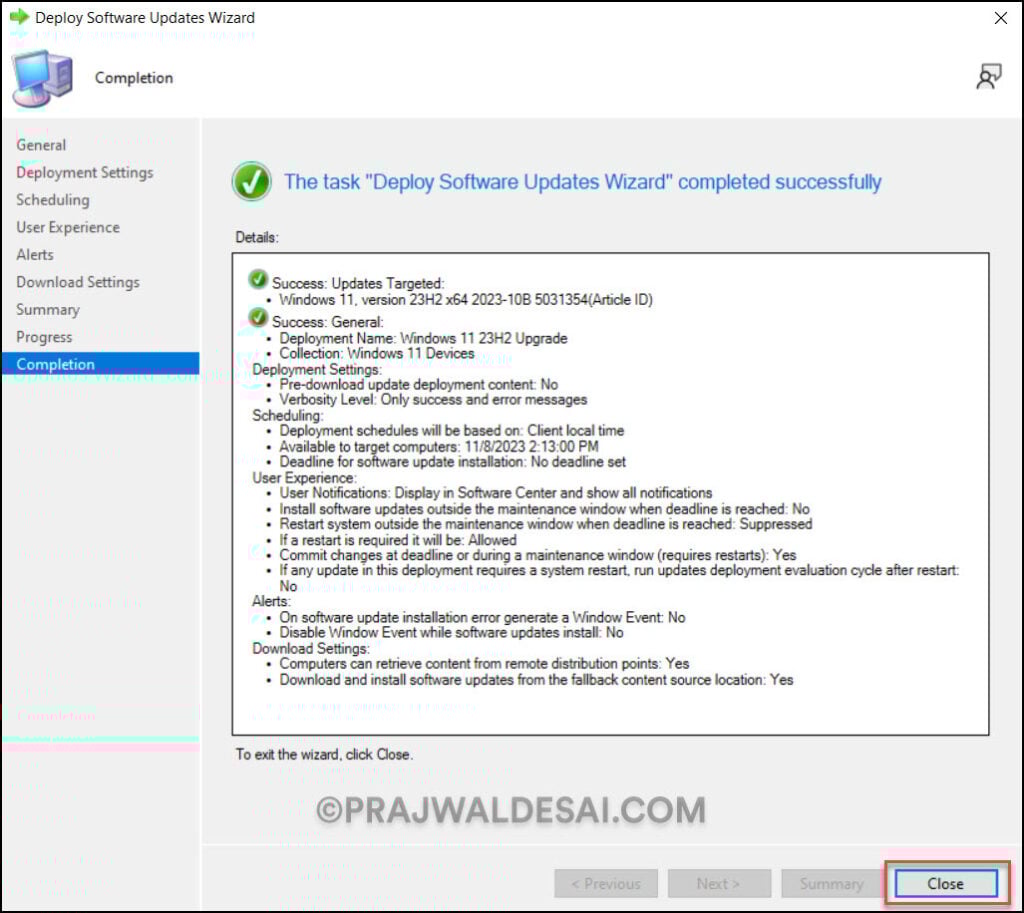Select the Alerts wizard step
Viewport: 1024px width, 913px height.
click(35, 255)
